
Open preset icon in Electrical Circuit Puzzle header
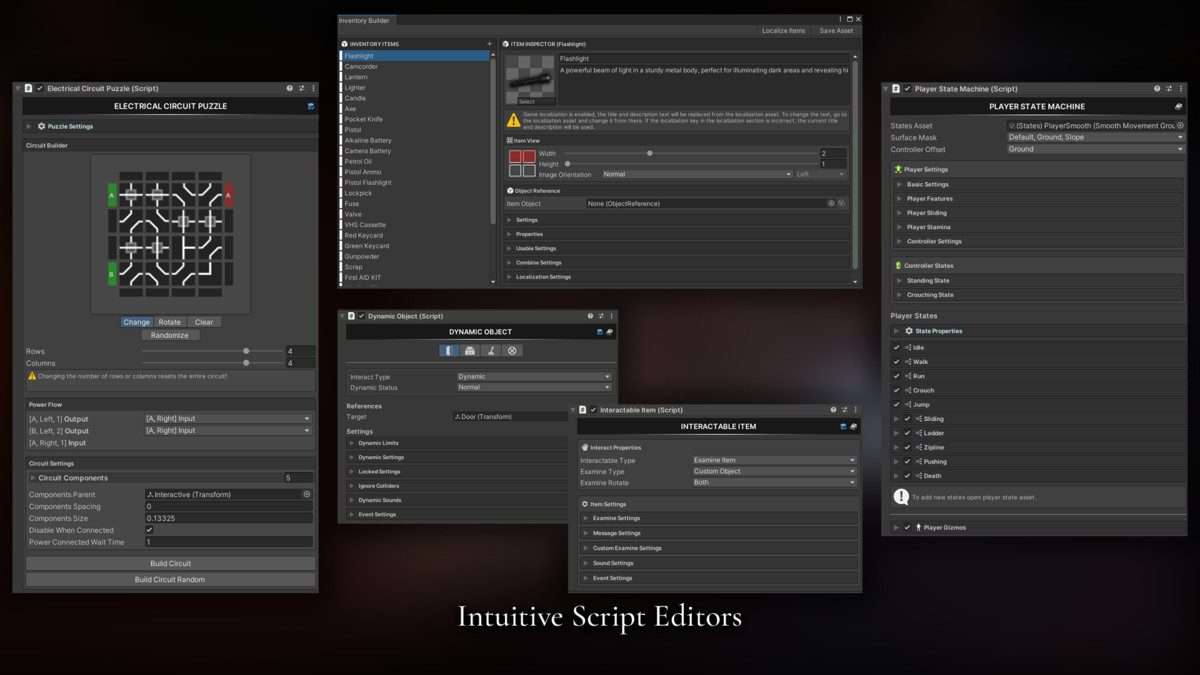point(301,89)
